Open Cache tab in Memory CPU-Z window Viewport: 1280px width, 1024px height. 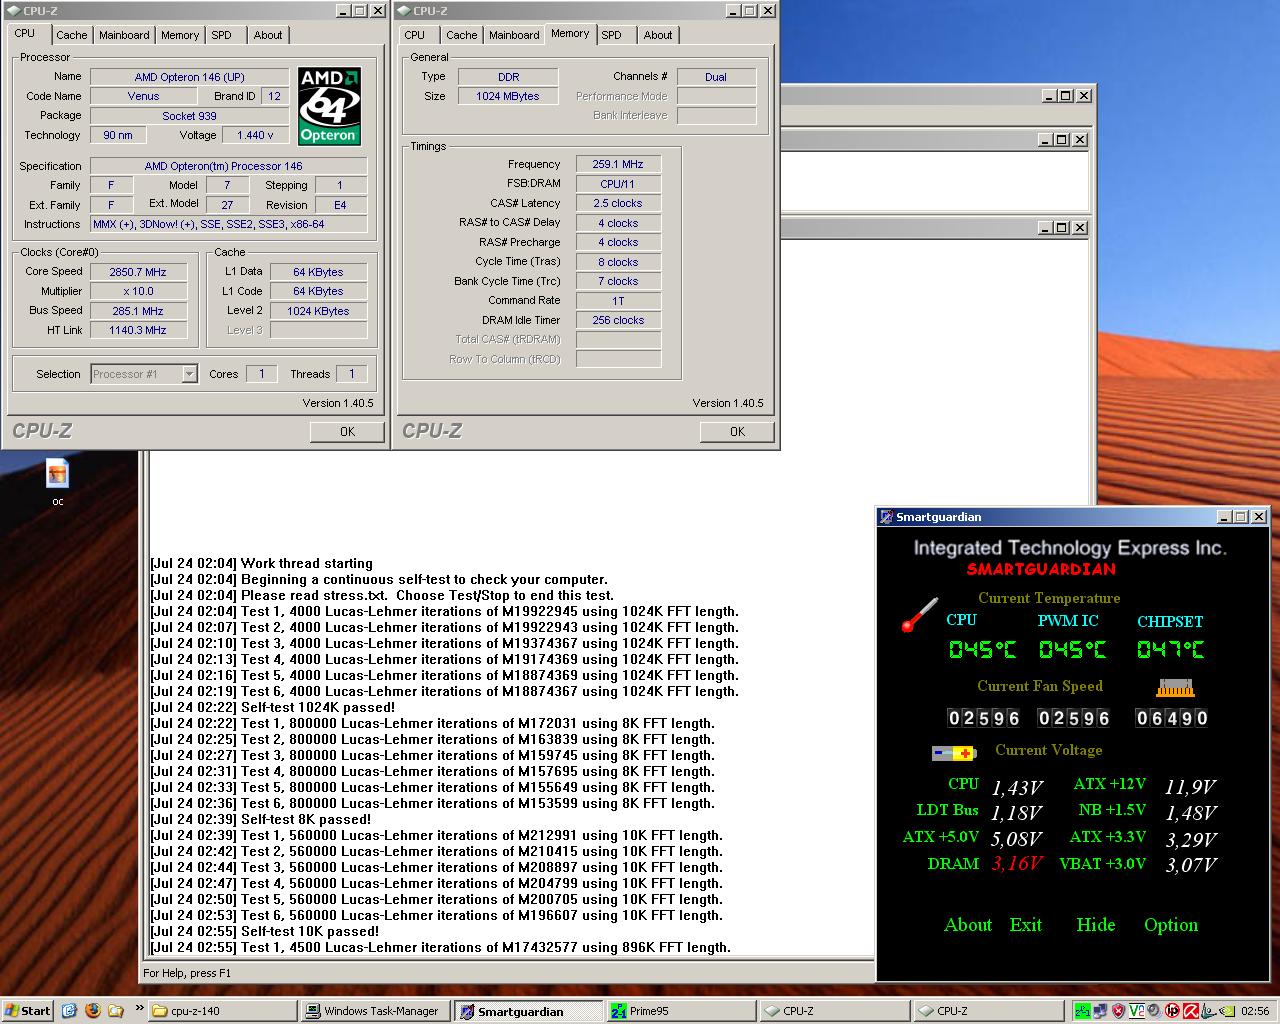[x=462, y=35]
